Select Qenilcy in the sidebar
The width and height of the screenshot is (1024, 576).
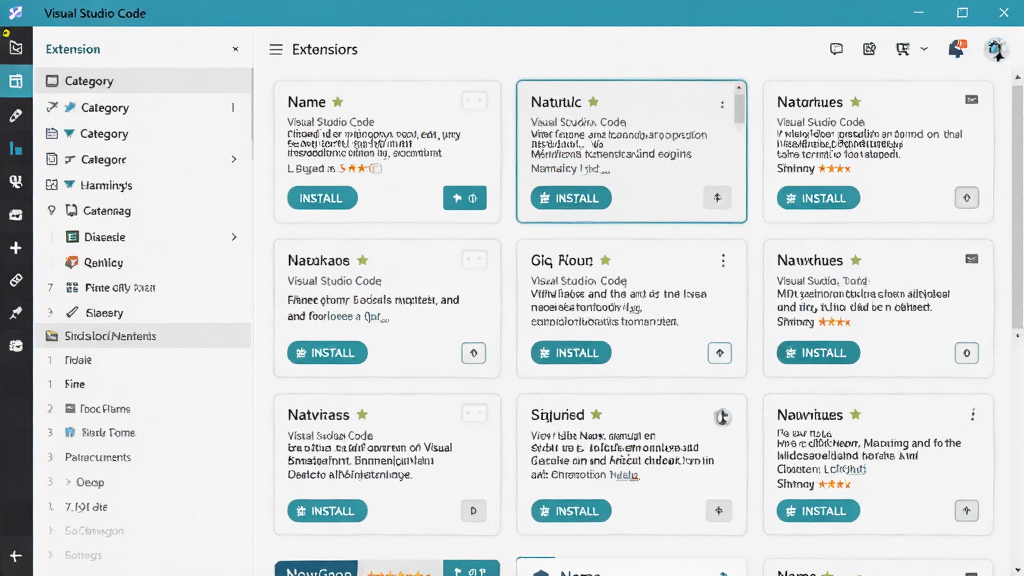(103, 263)
